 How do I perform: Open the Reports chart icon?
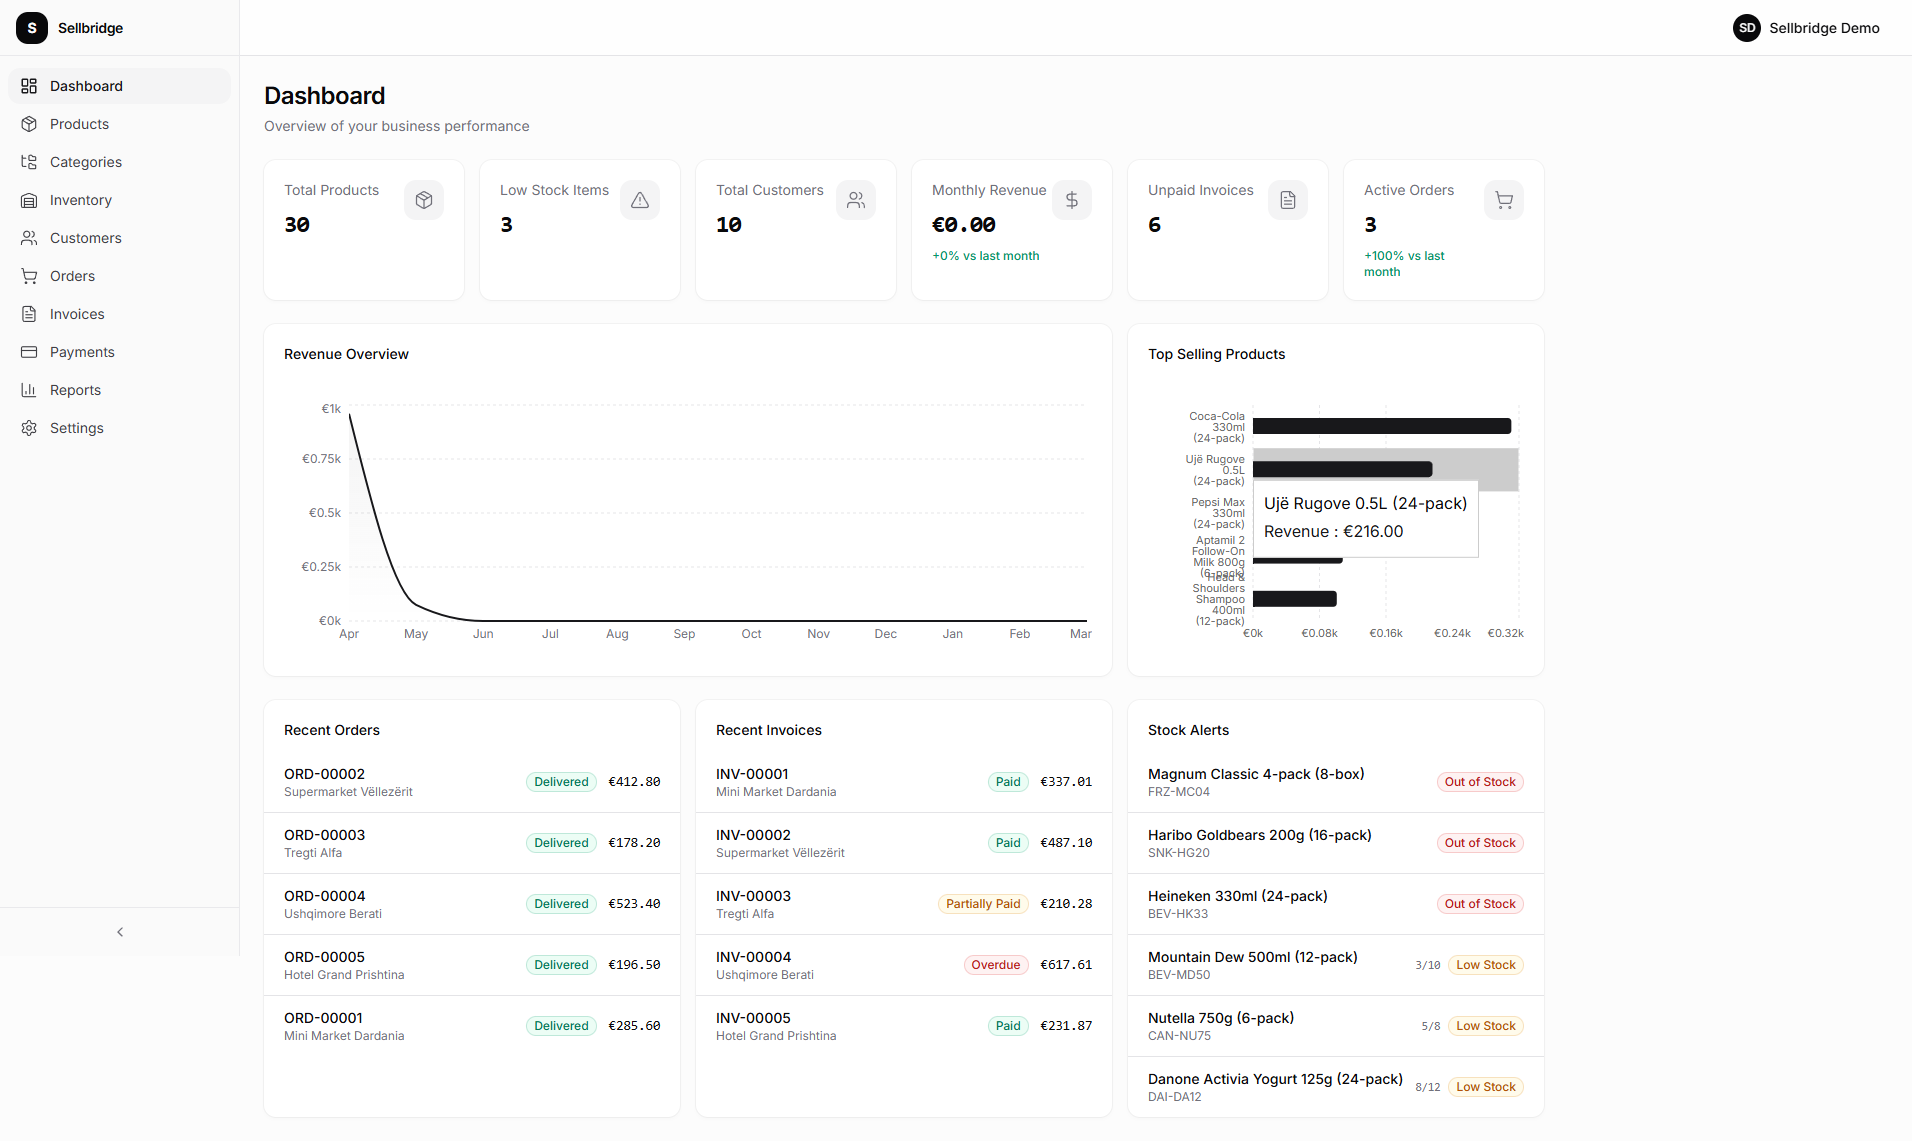coord(29,390)
